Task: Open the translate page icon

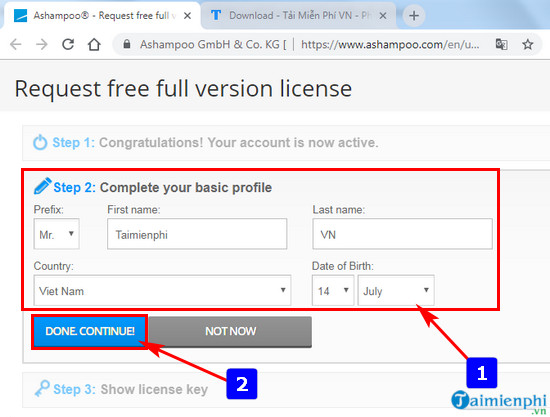Action: (x=501, y=45)
